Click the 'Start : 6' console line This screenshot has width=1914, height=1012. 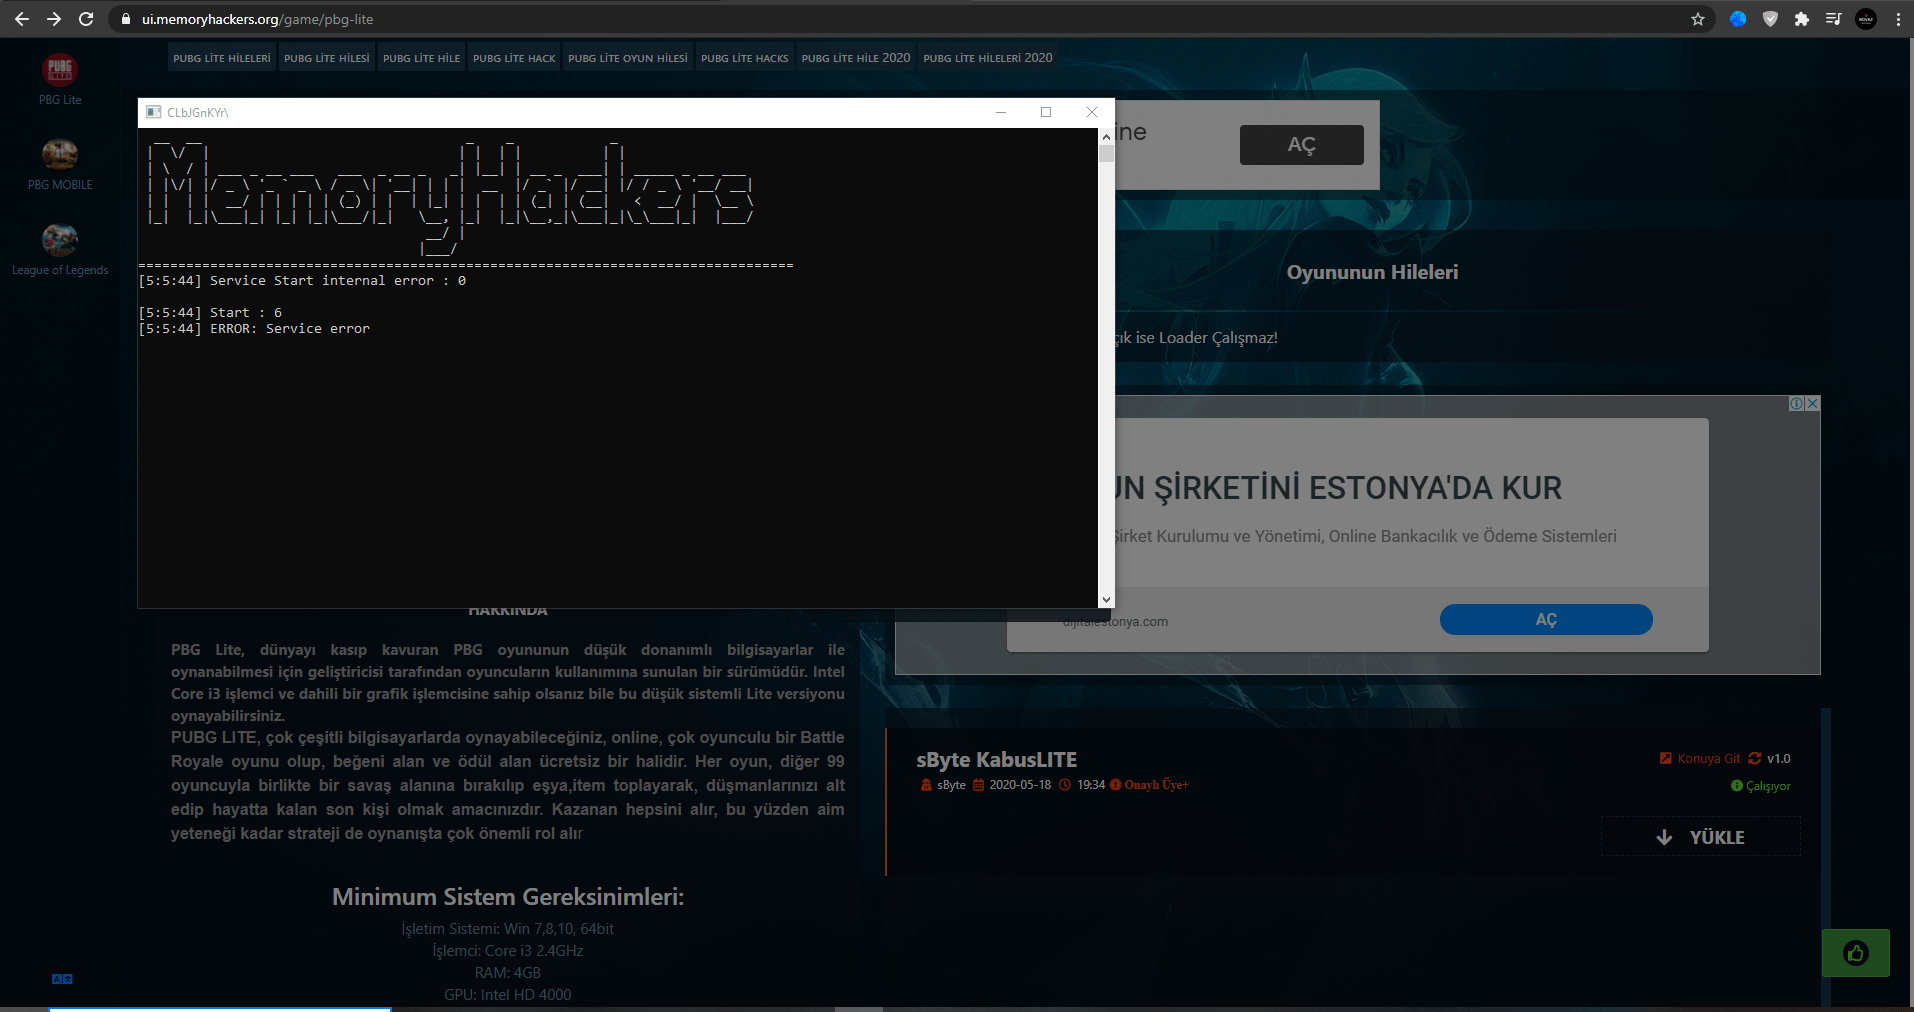tap(210, 313)
